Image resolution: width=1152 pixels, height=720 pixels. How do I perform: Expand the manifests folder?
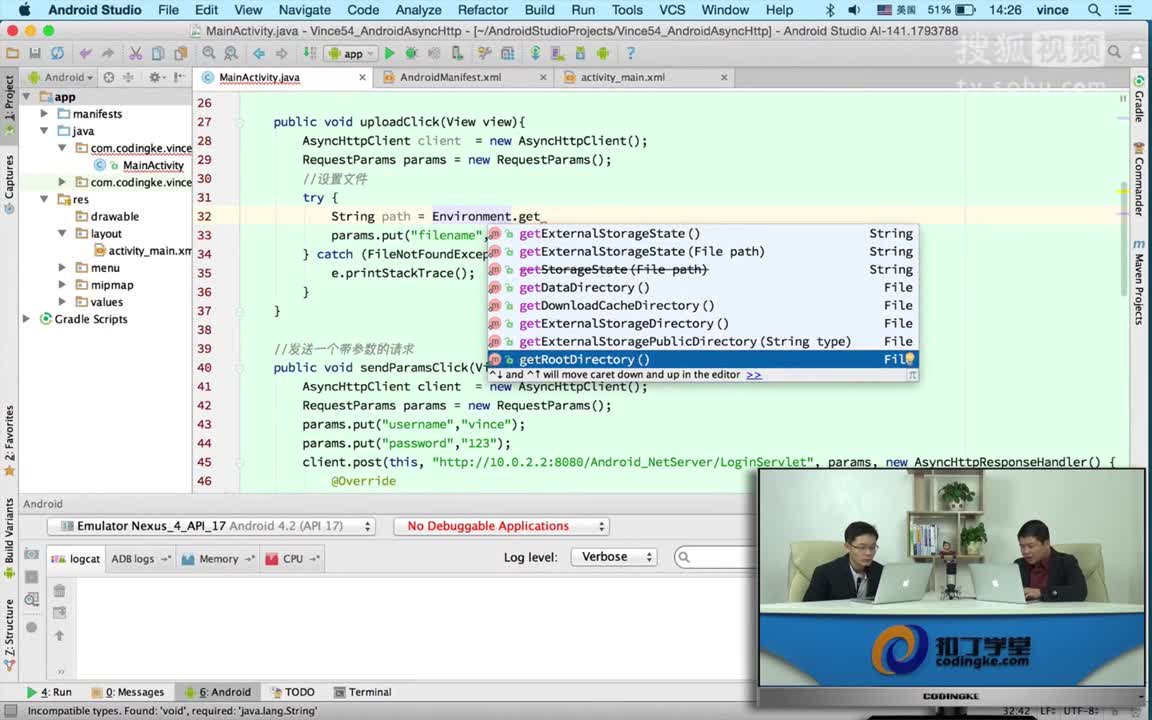43,113
